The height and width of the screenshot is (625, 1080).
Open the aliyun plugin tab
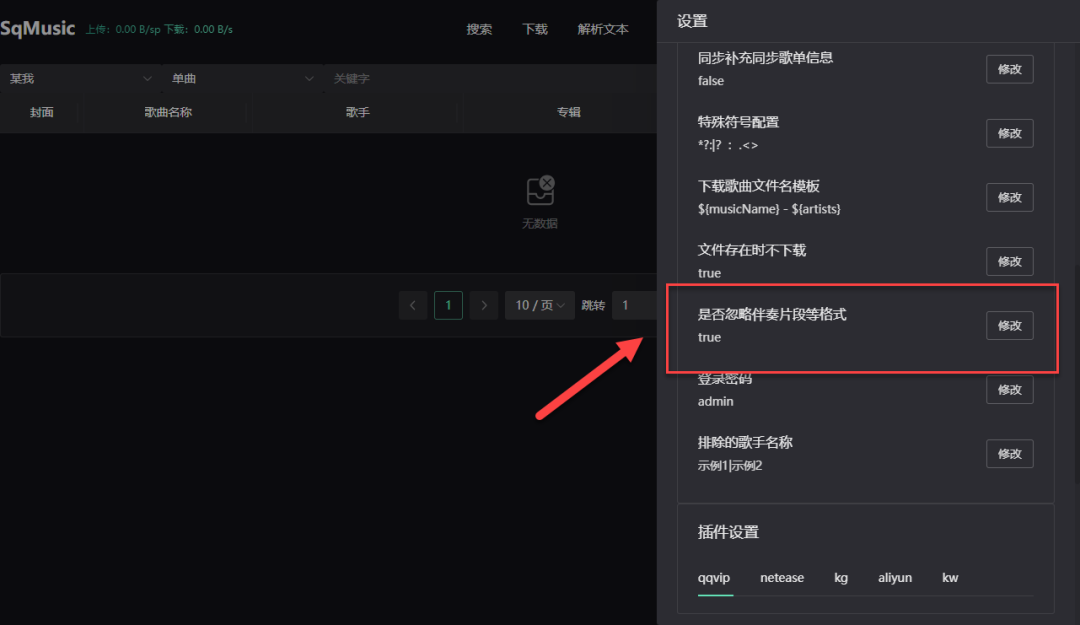[895, 578]
